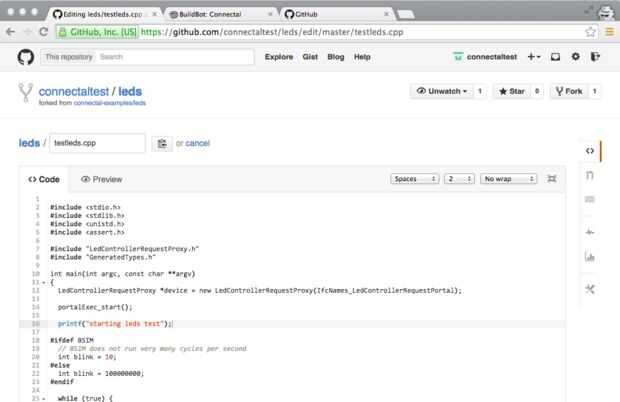620x402 pixels.
Task: Open account settings gear icon
Action: click(576, 57)
